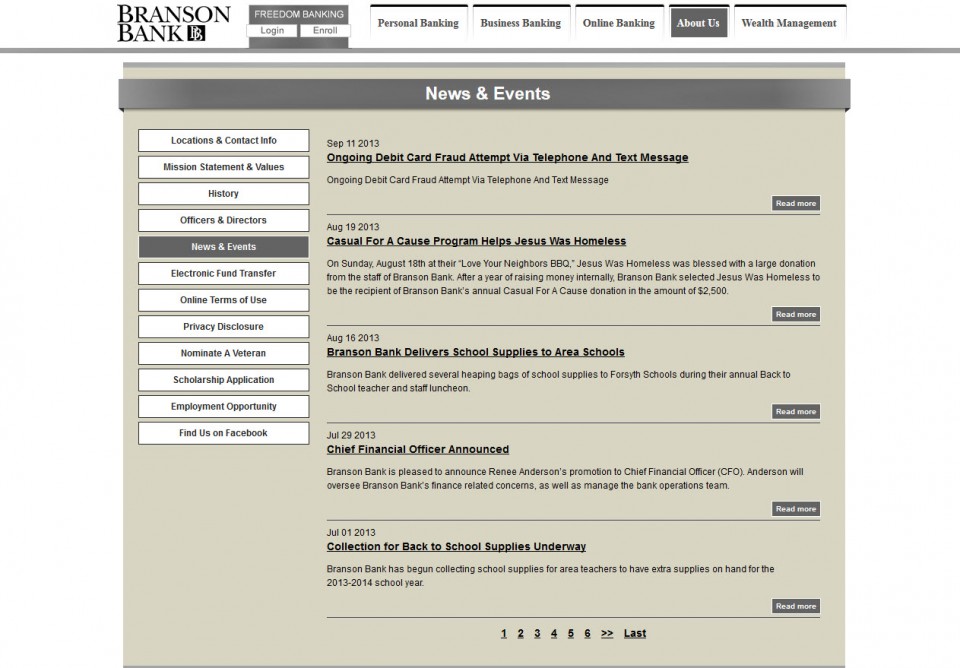960x668 pixels.
Task: Select News & Events sidebar item
Action: coord(223,247)
